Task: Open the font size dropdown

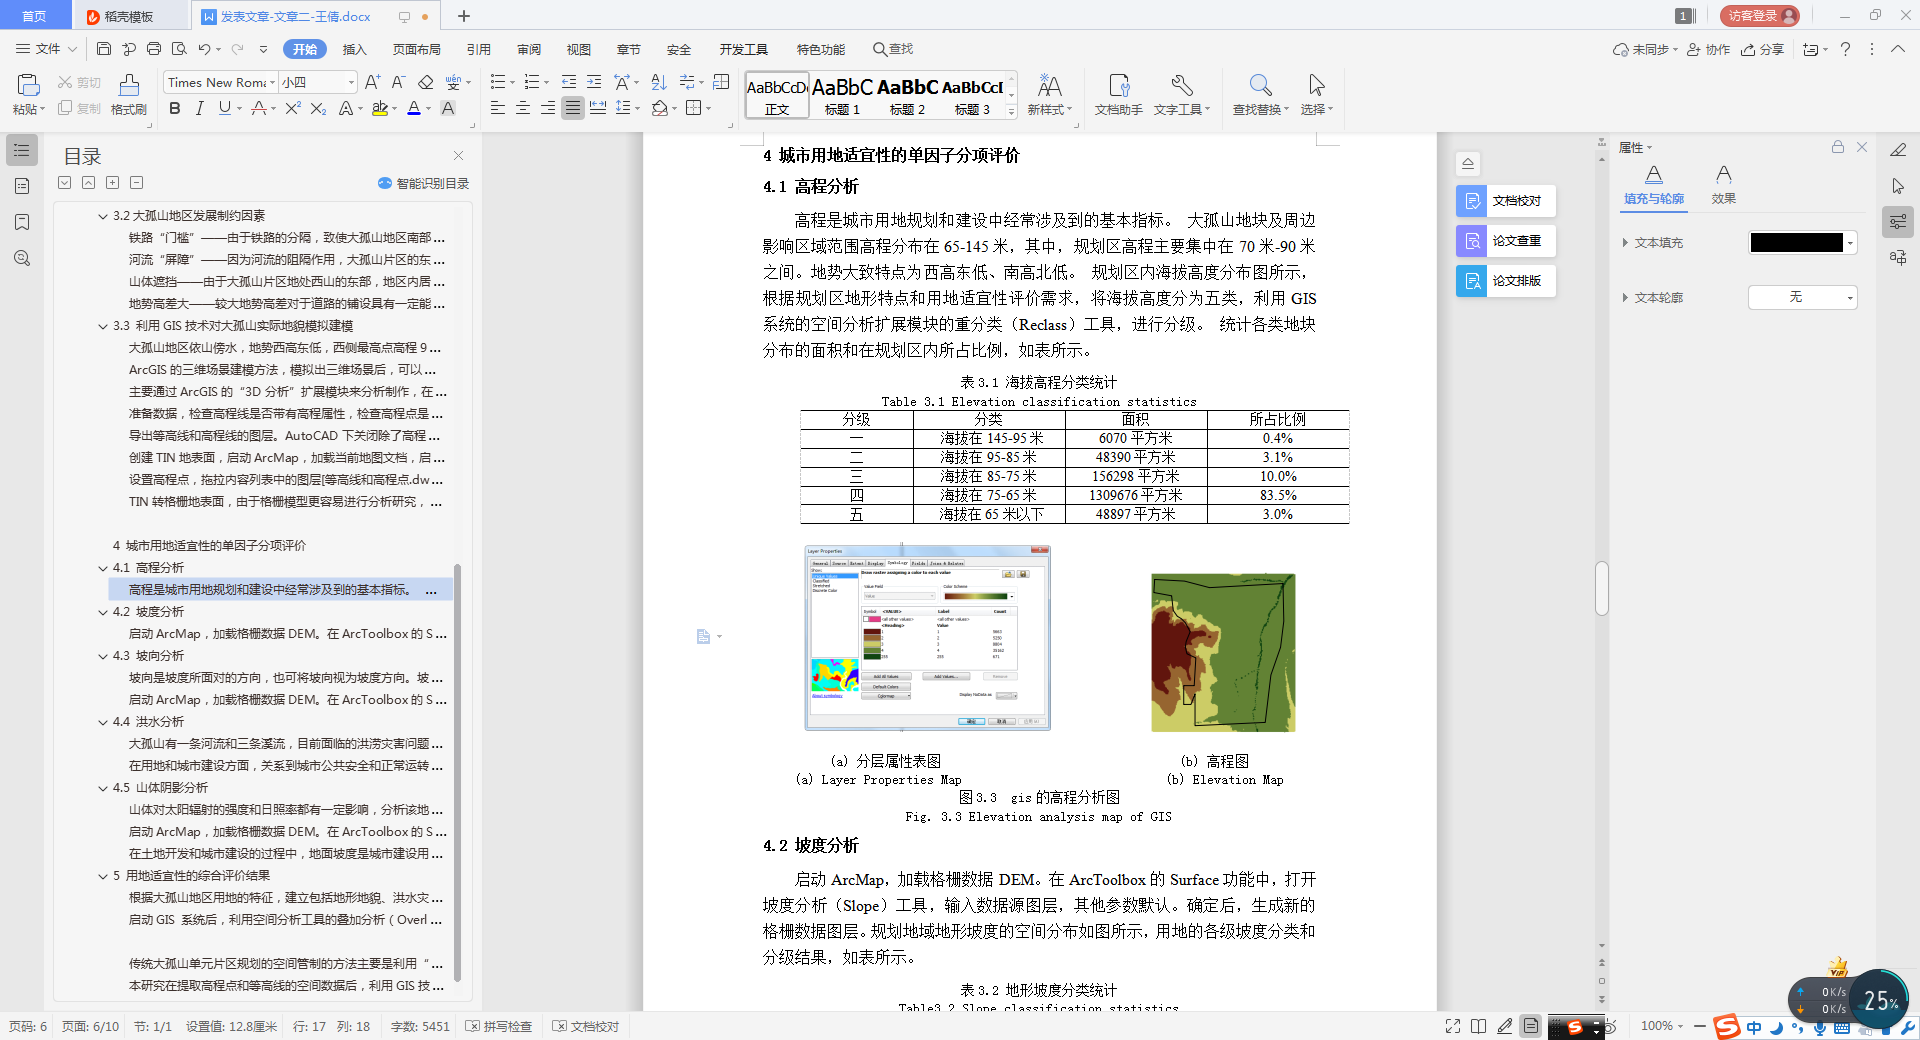Action: click(x=350, y=82)
